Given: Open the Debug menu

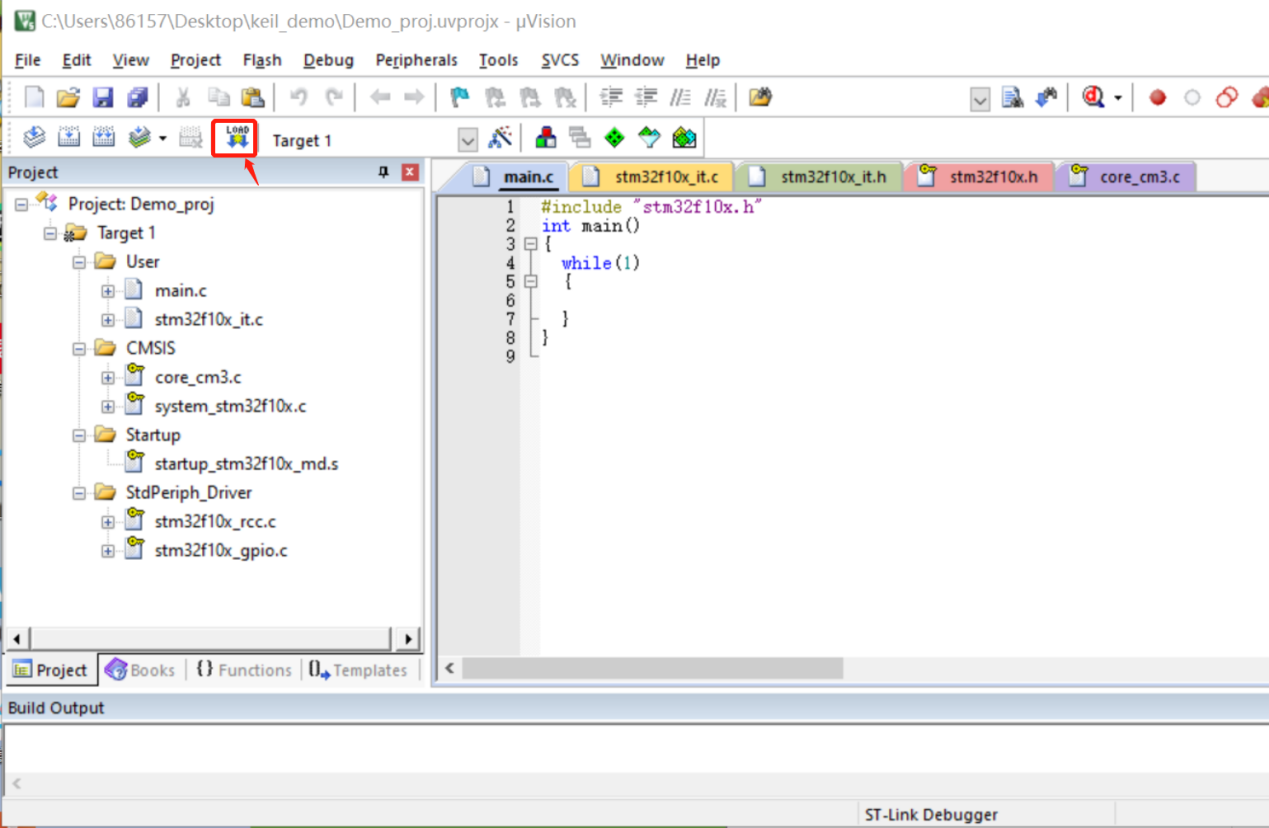Looking at the screenshot, I should (x=329, y=60).
